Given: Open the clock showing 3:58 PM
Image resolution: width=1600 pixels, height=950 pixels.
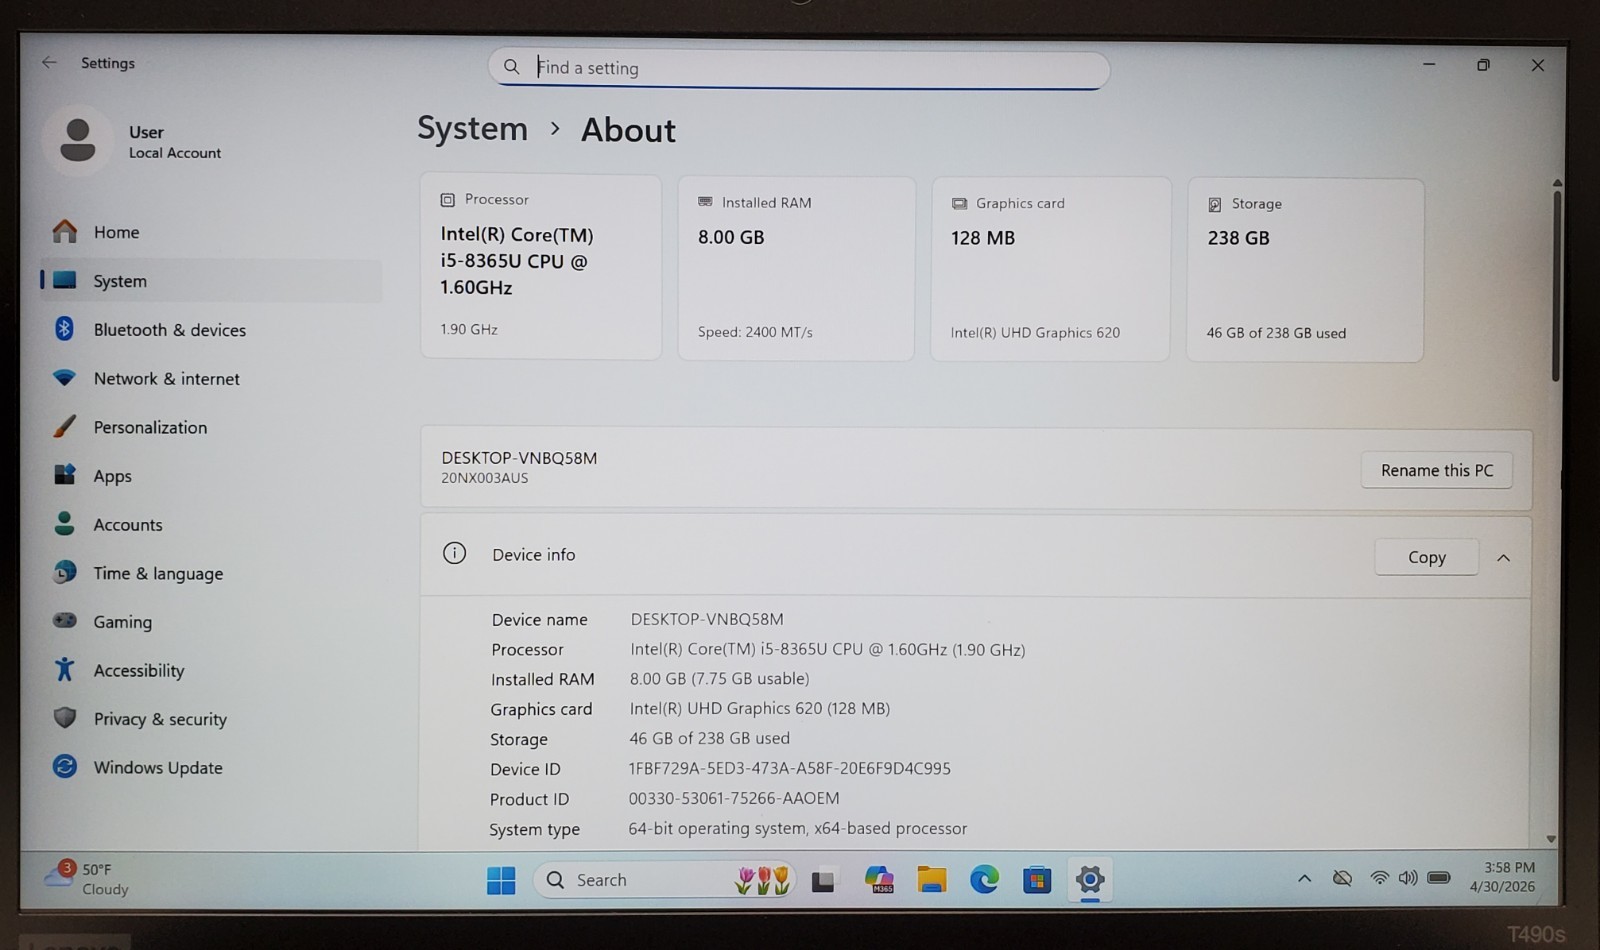Looking at the screenshot, I should [x=1502, y=877].
